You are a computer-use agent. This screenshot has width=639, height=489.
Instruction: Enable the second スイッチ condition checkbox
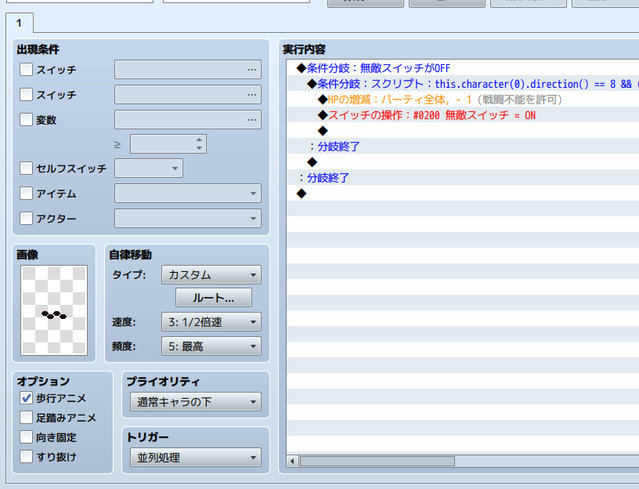[x=26, y=95]
